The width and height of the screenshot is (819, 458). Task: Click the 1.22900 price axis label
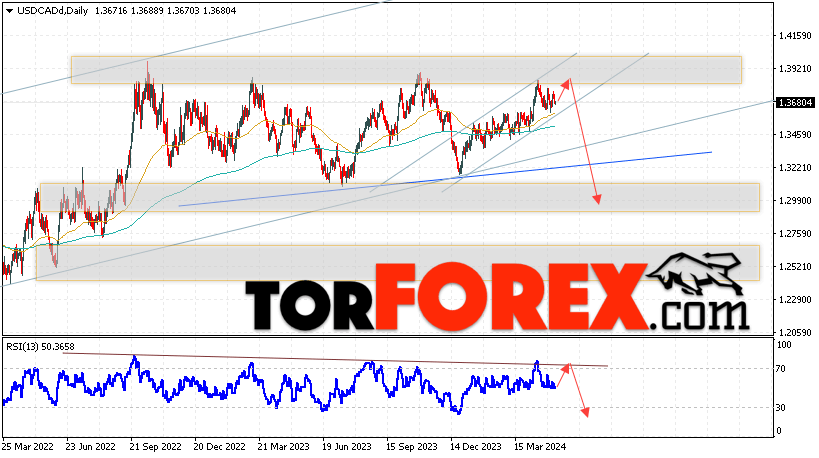[795, 299]
